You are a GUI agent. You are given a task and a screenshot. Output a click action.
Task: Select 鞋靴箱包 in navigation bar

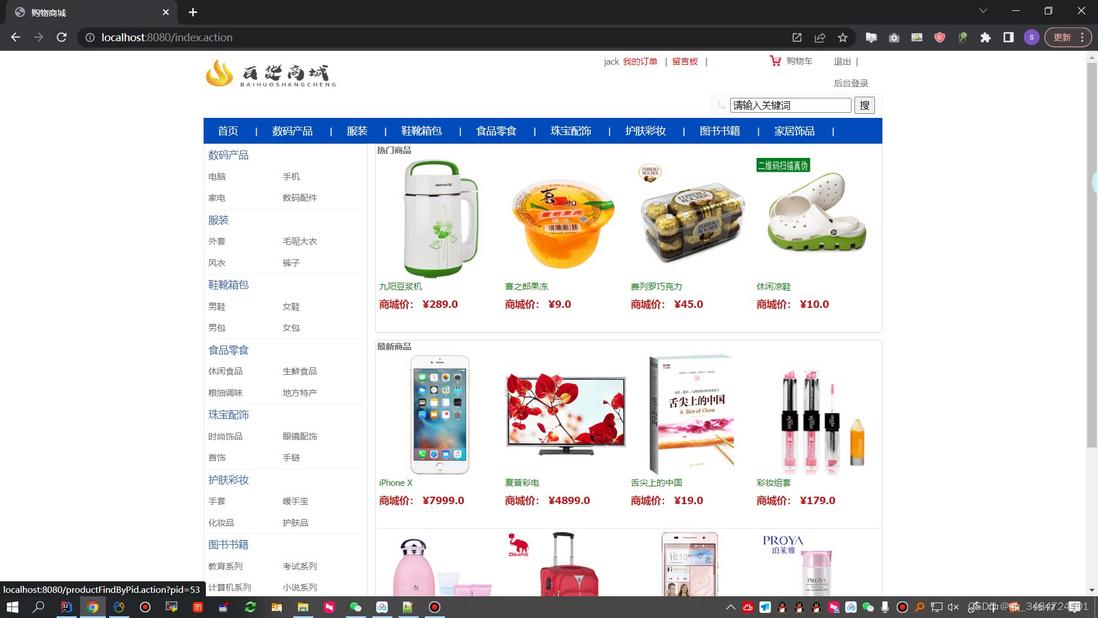click(x=421, y=131)
